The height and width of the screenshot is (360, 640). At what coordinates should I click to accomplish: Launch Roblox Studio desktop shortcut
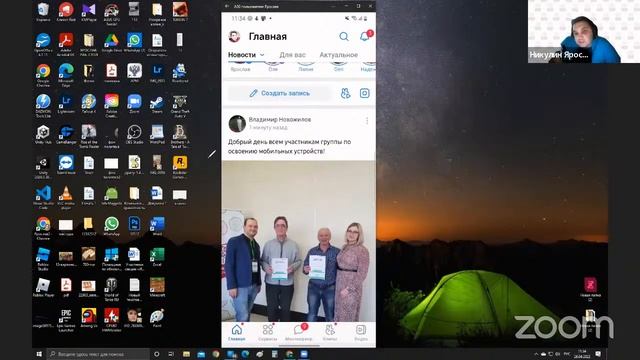click(43, 258)
